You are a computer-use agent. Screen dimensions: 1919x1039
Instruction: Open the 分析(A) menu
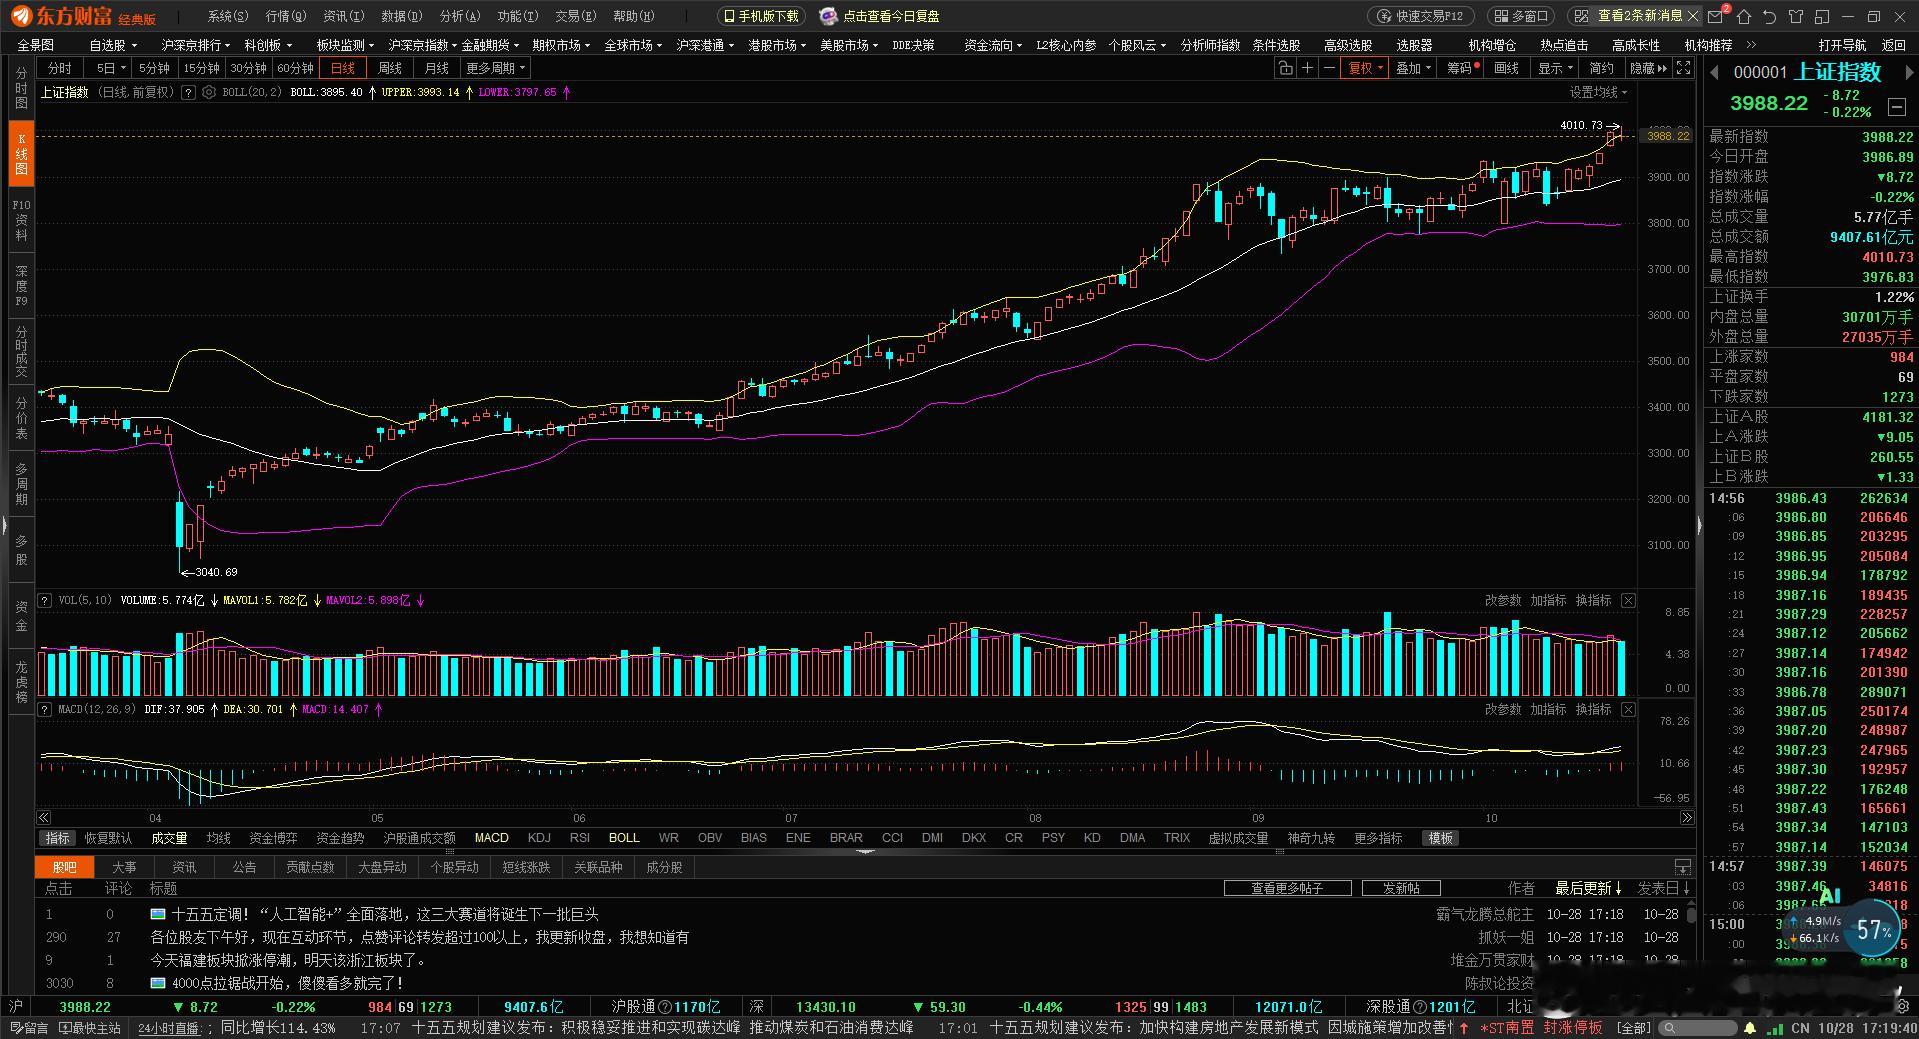point(459,16)
